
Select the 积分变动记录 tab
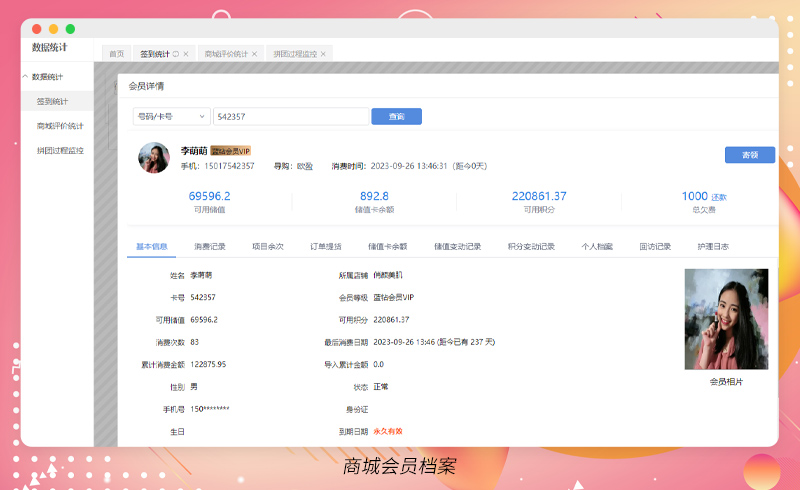tap(530, 246)
